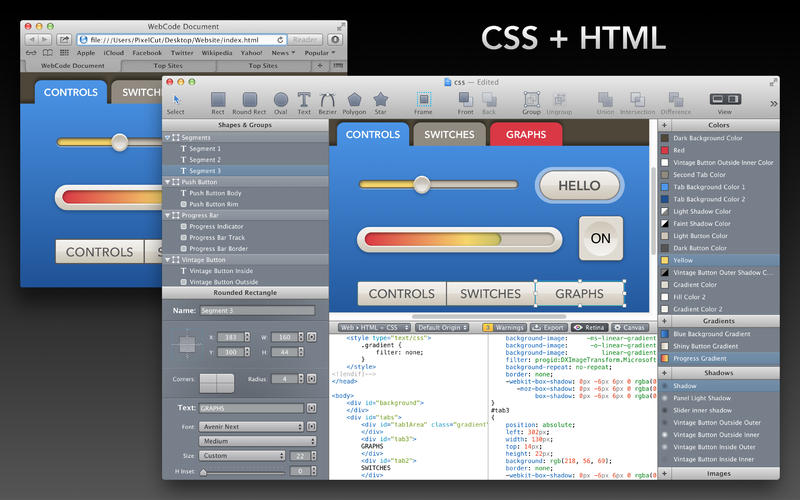The width and height of the screenshot is (800, 500).
Task: Toggle Canvas settings button
Action: click(x=630, y=328)
